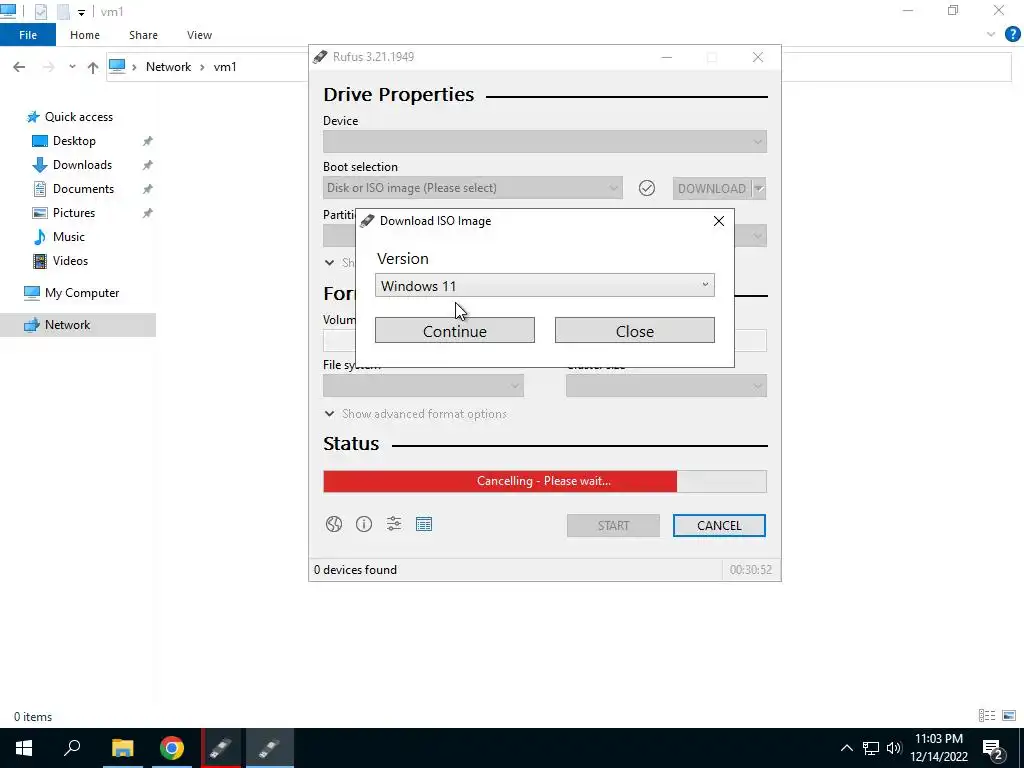Screen dimensions: 1024x768
Task: Pin toggle next to Pictures
Action: [x=148, y=213]
